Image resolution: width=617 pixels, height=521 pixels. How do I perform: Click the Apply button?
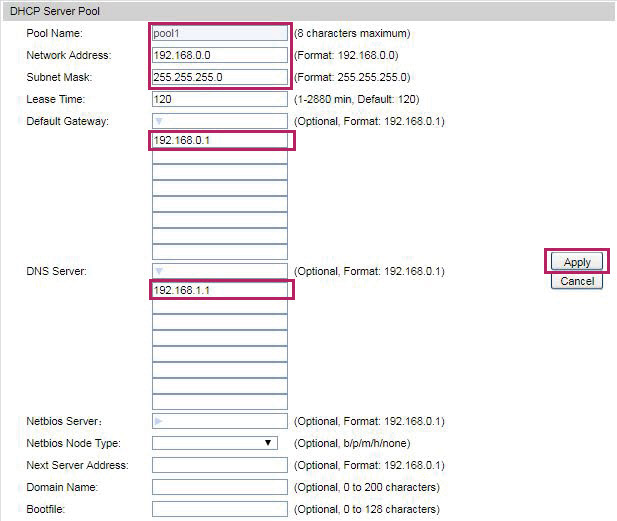click(x=577, y=262)
